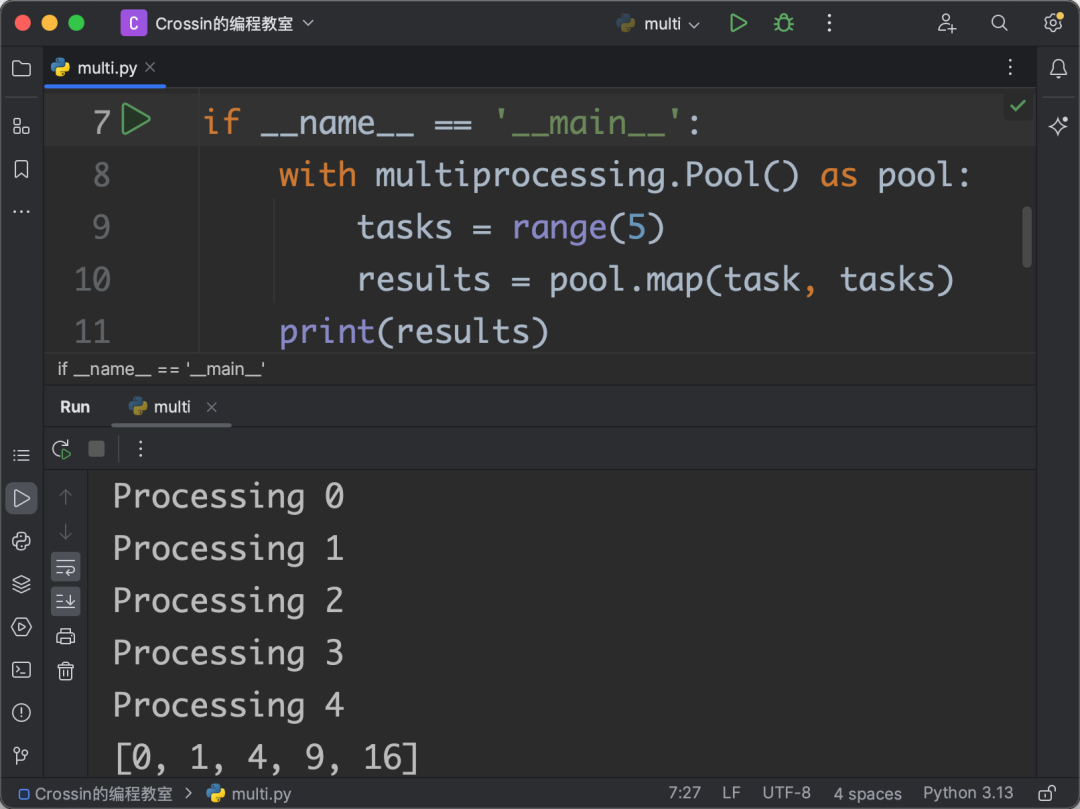Viewport: 1080px width, 809px height.
Task: Open the Python Console icon in sidebar
Action: 21,541
